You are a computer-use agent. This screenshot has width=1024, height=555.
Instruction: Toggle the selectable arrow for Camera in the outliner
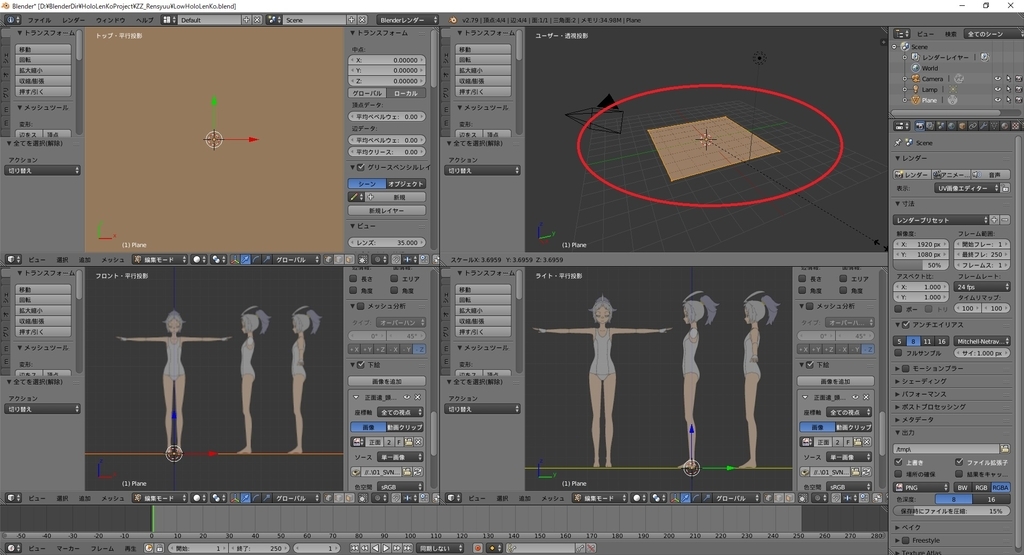tap(1008, 79)
